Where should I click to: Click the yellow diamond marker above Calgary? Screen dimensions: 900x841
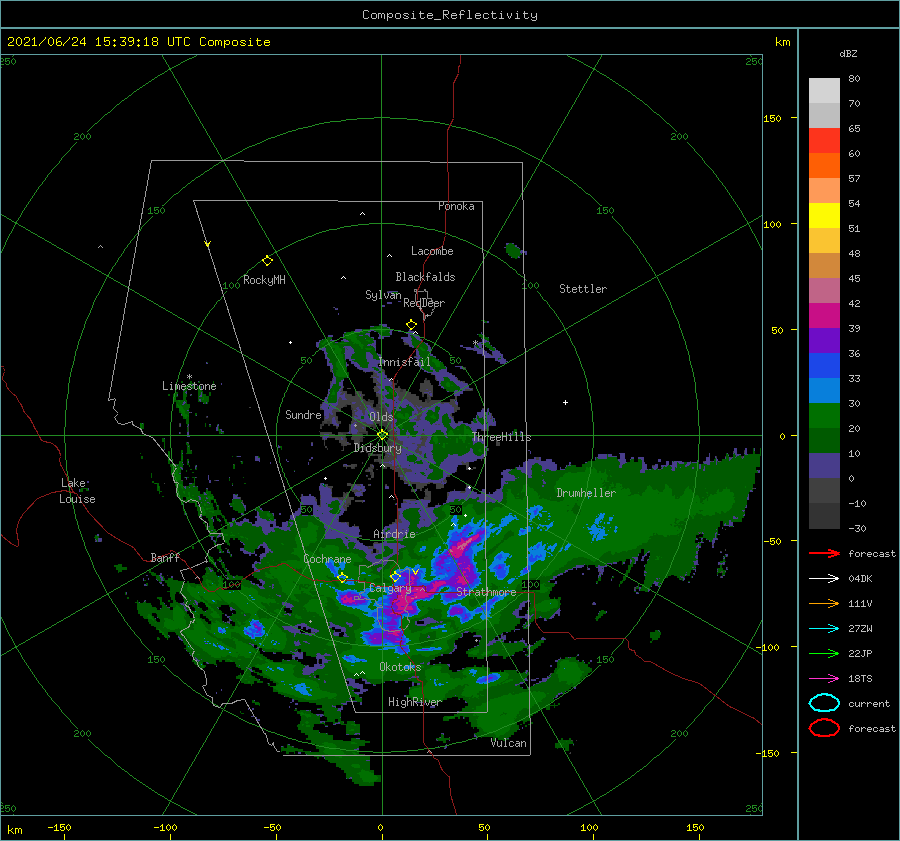[395, 576]
